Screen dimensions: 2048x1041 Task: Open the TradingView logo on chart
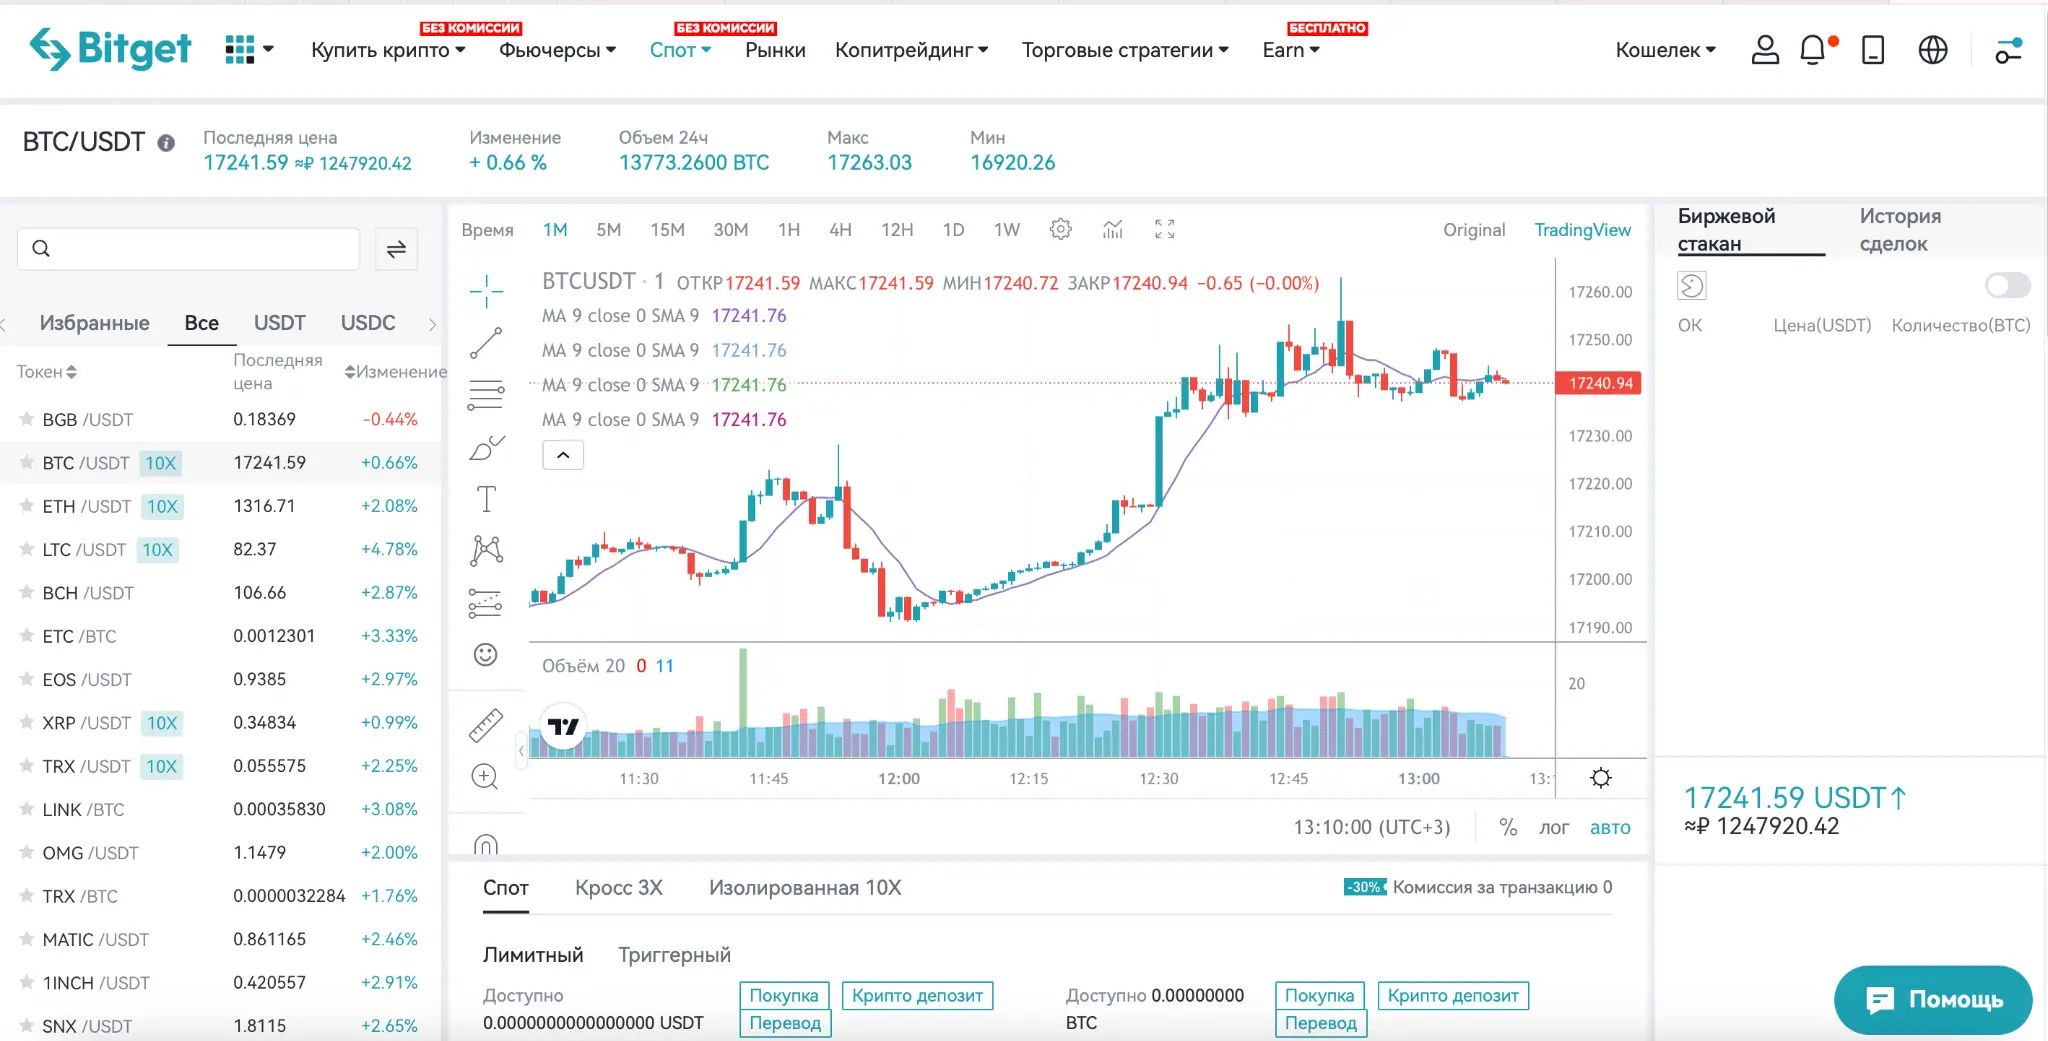pos(563,727)
